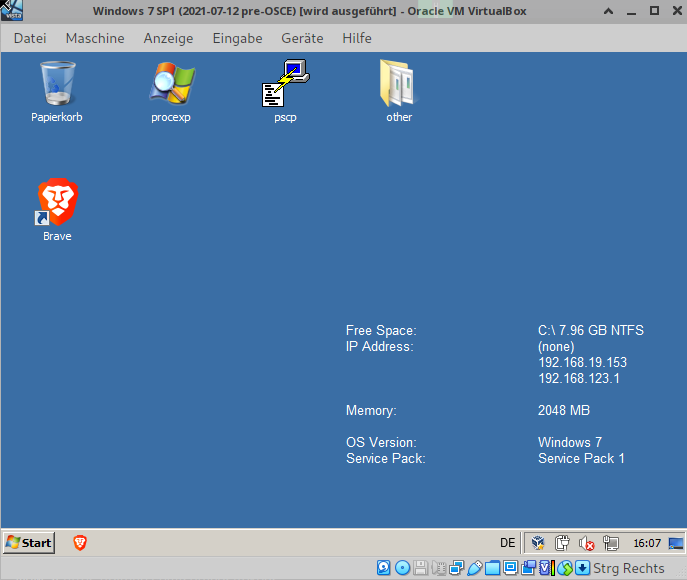687x580 pixels.
Task: Click the green arrow mouse integration icon
Action: pyautogui.click(x=565, y=568)
